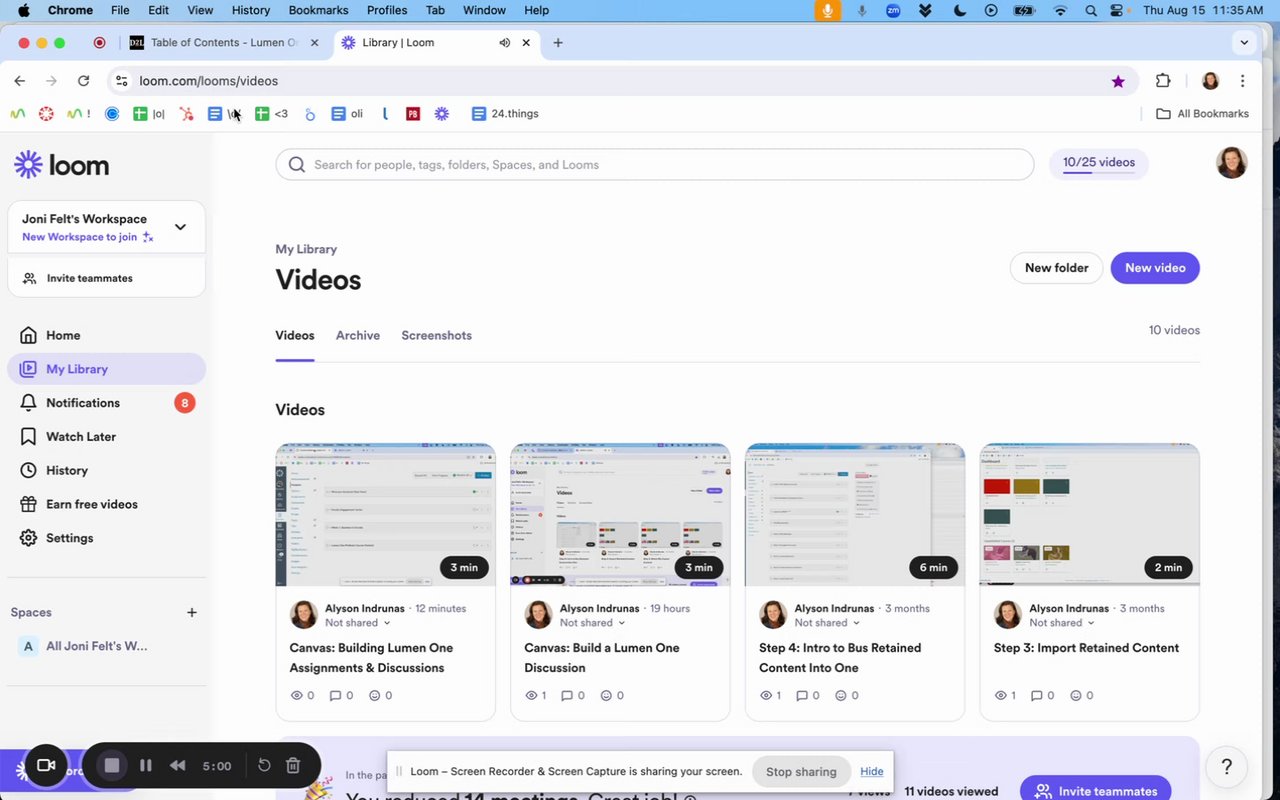The width and height of the screenshot is (1280, 800).
Task: Rewind the Loom recording
Action: click(177, 766)
